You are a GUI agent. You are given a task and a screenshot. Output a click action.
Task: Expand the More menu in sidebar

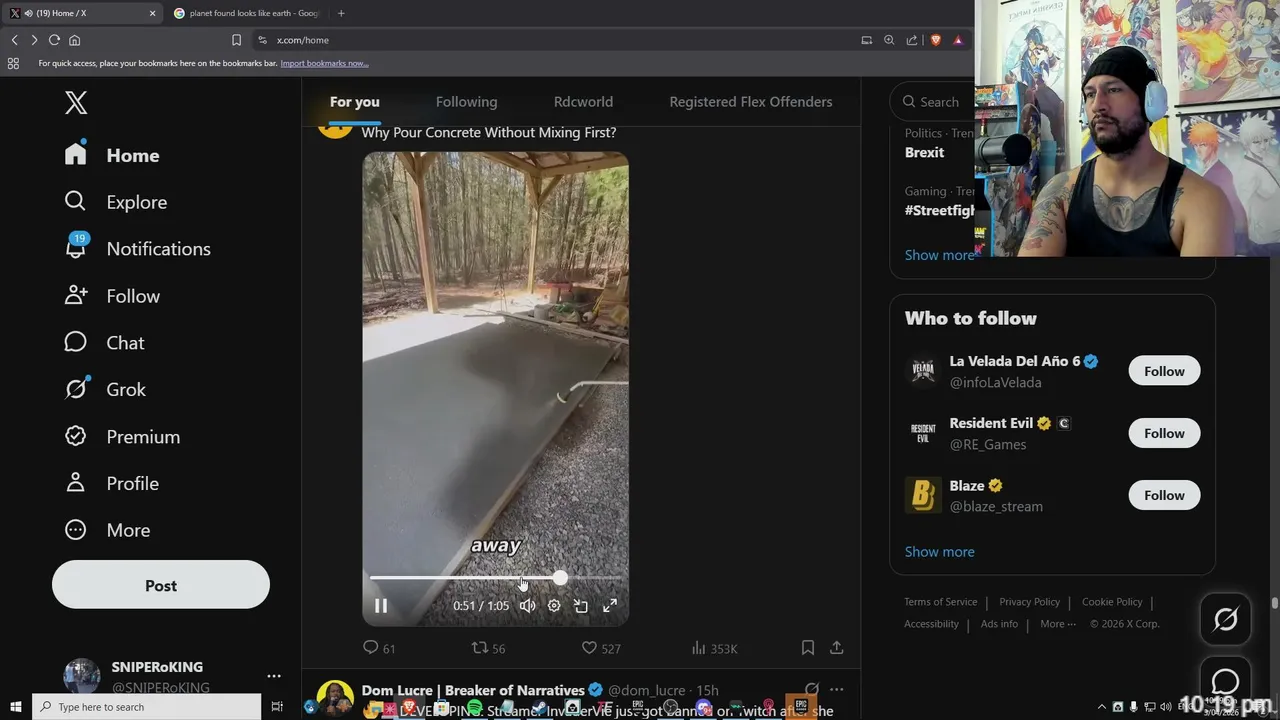click(x=107, y=530)
